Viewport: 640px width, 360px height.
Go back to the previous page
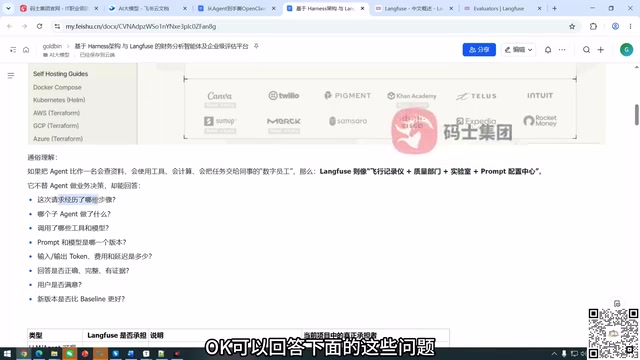point(10,26)
